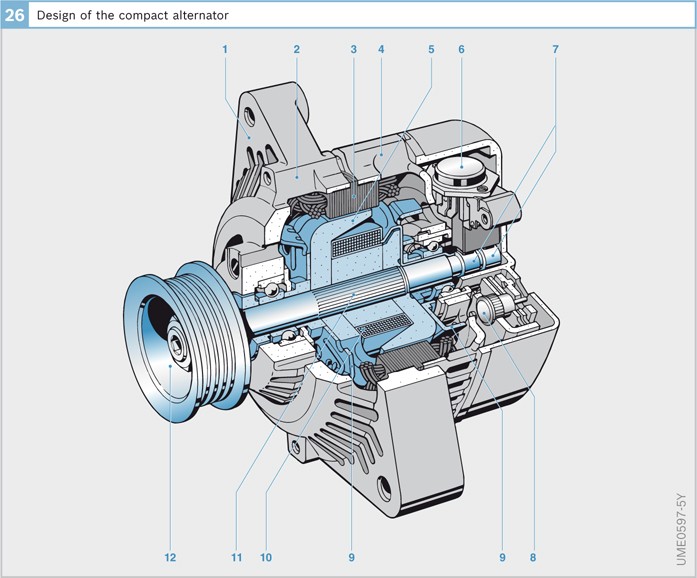Click callout number 6 at top
This screenshot has width=697, height=578.
[x=461, y=49]
